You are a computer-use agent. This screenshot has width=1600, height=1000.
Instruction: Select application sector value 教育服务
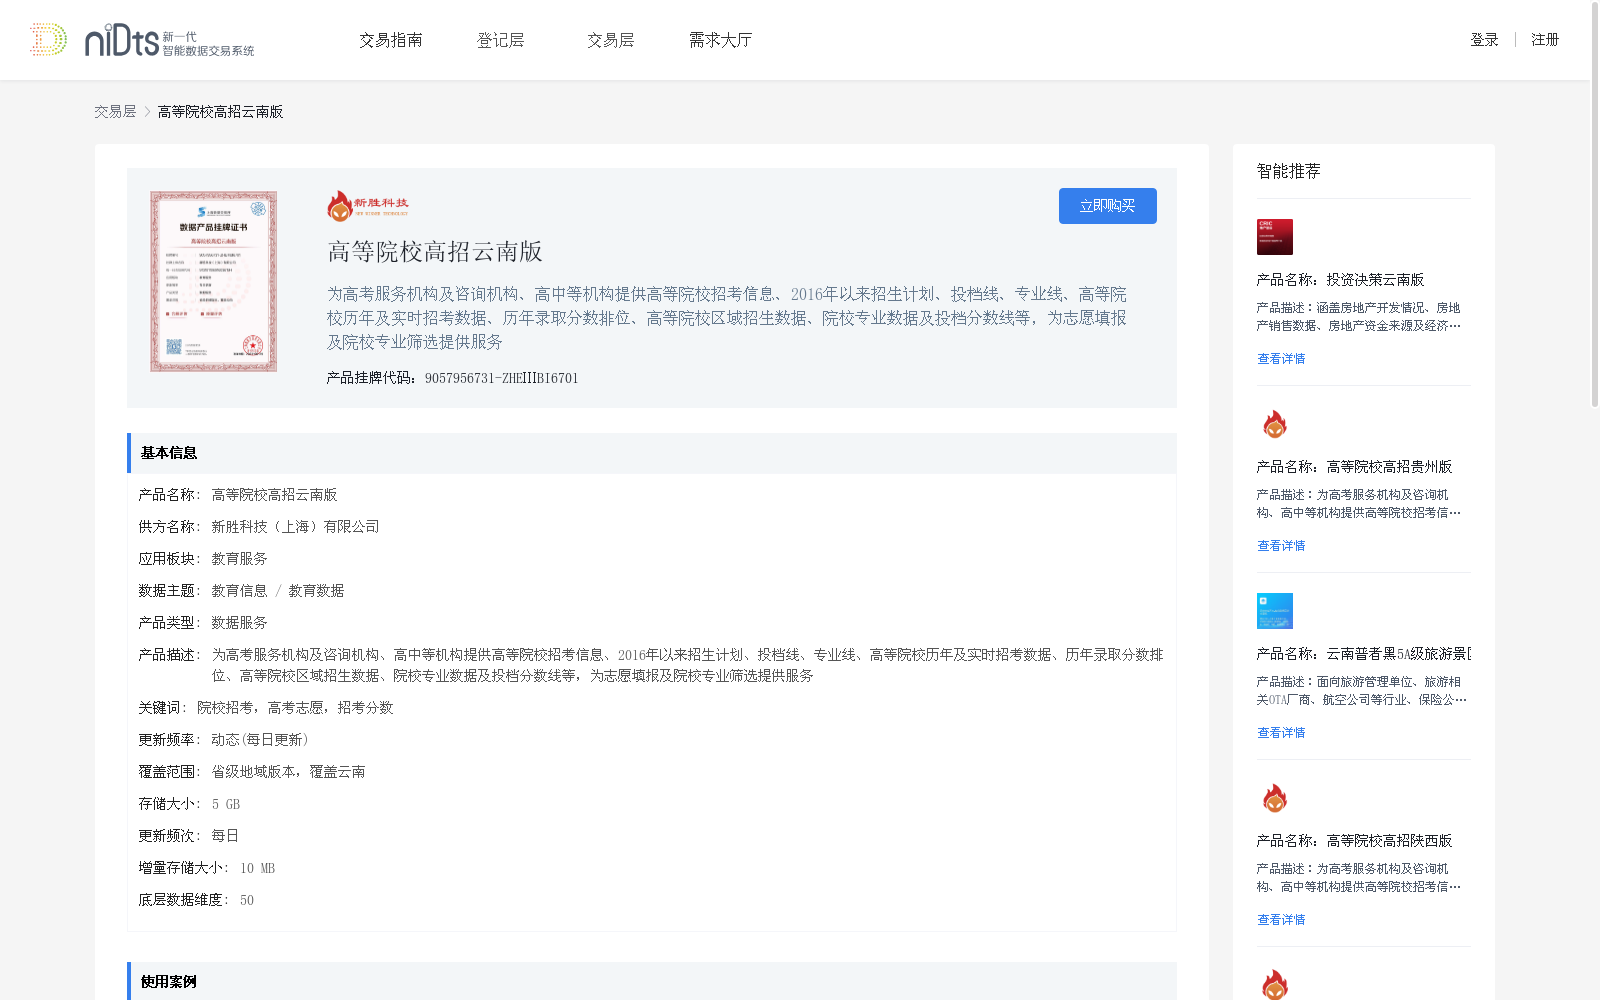(239, 559)
